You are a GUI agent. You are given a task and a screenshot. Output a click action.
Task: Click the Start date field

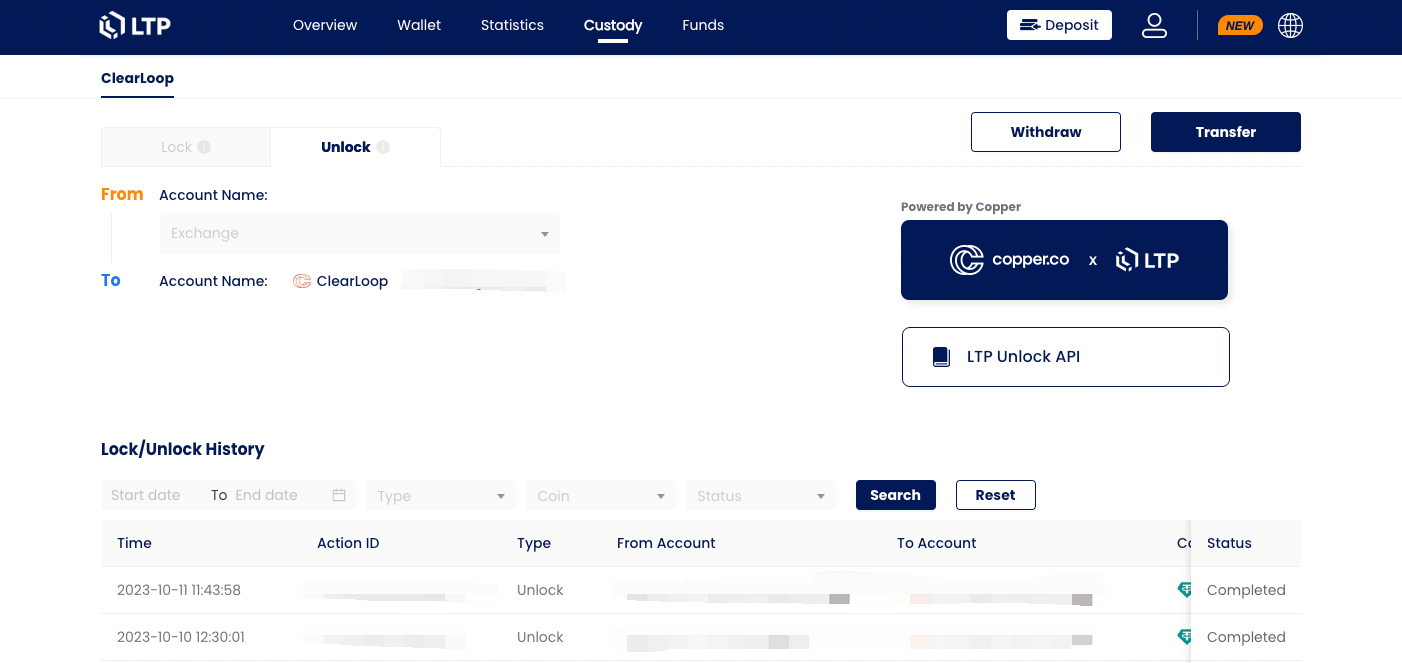146,495
